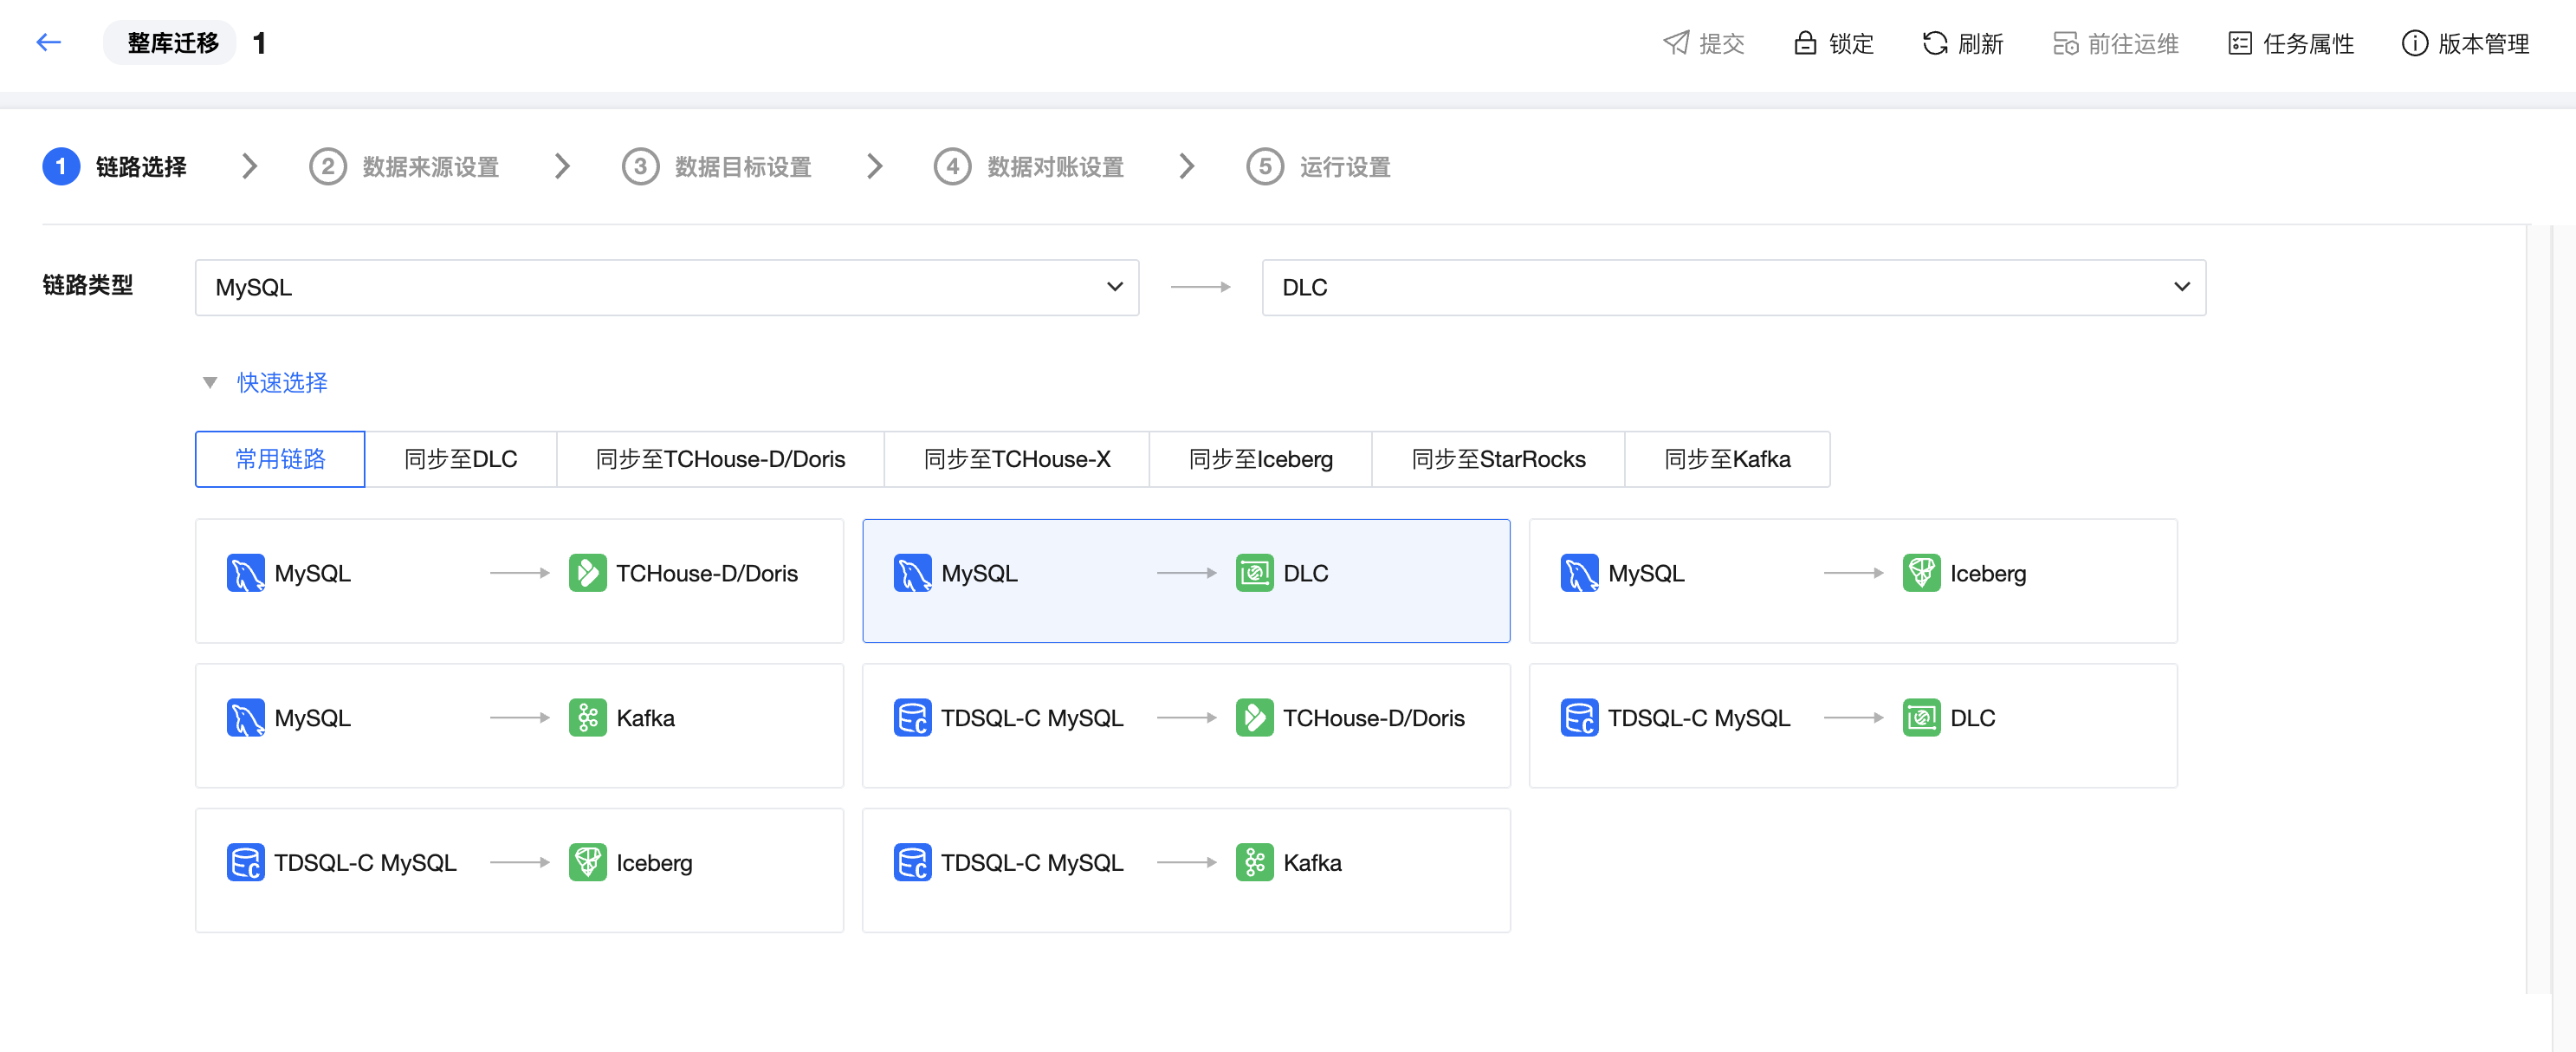Click the back arrow icon

(x=48, y=42)
